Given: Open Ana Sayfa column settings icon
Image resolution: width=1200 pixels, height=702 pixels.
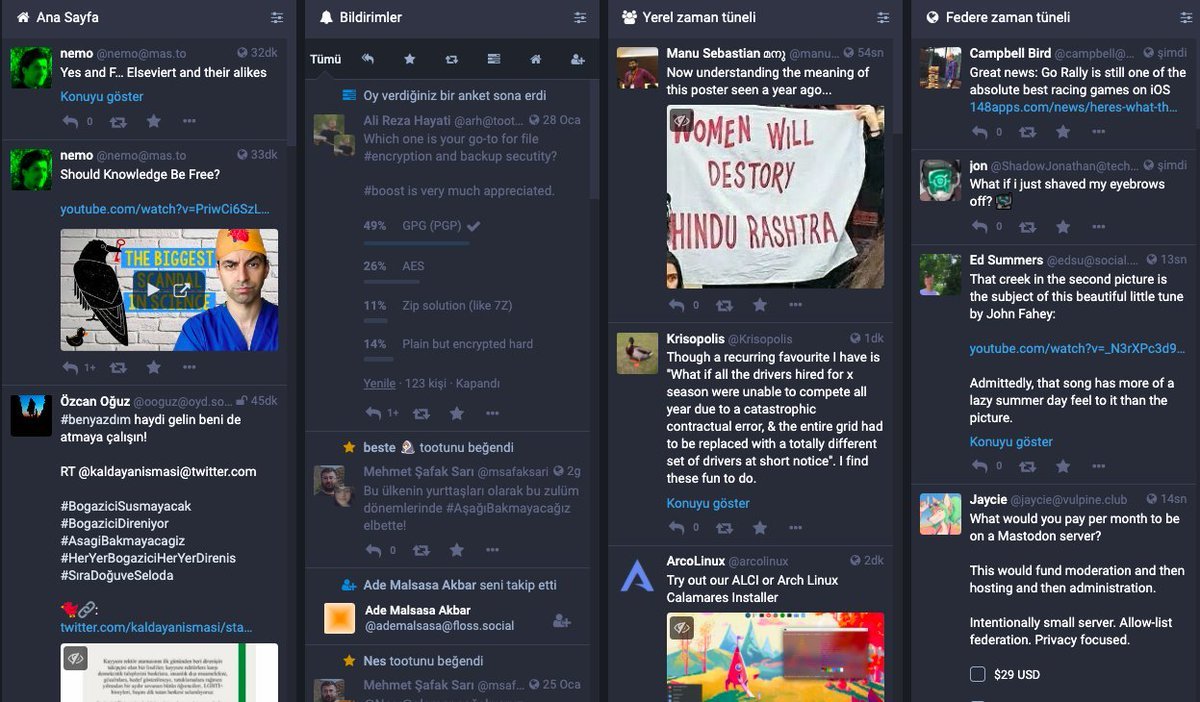Looking at the screenshot, I should [x=277, y=17].
